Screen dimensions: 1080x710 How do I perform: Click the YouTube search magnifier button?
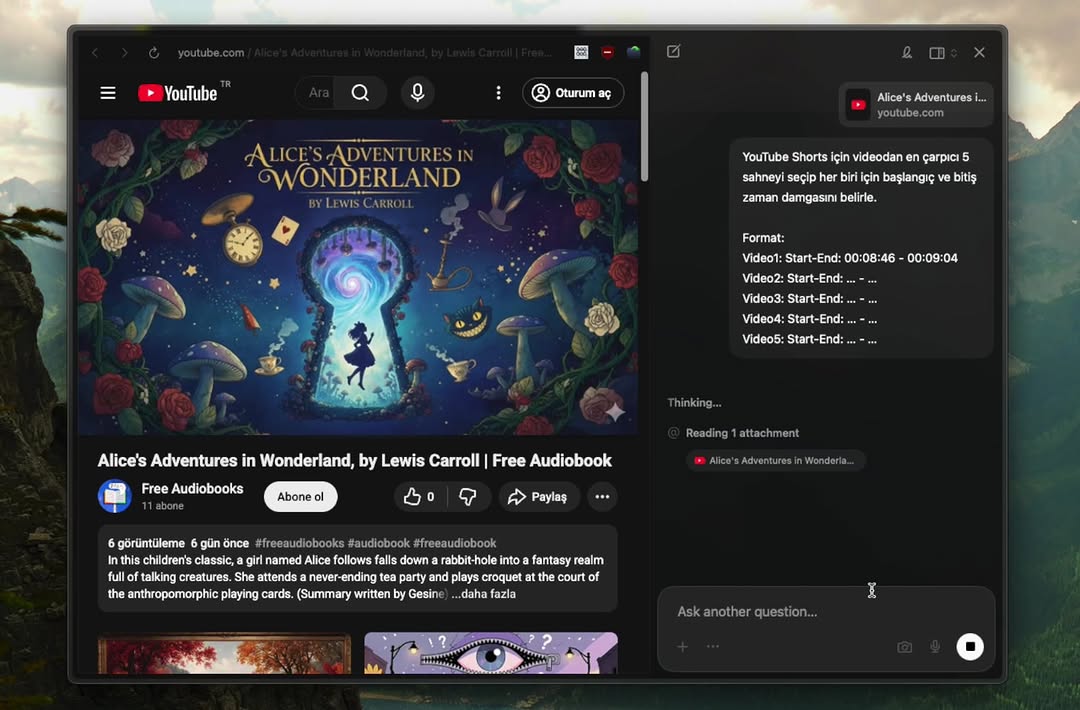[360, 92]
